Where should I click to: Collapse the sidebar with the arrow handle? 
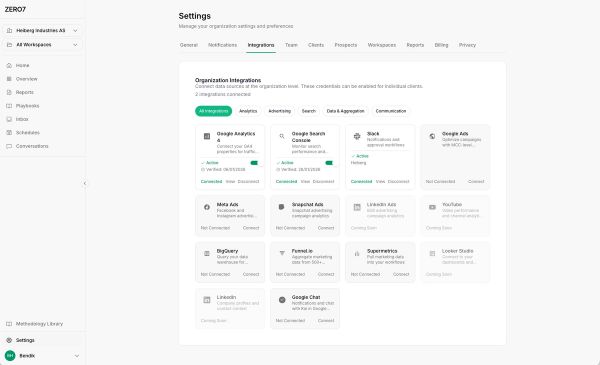85,183
